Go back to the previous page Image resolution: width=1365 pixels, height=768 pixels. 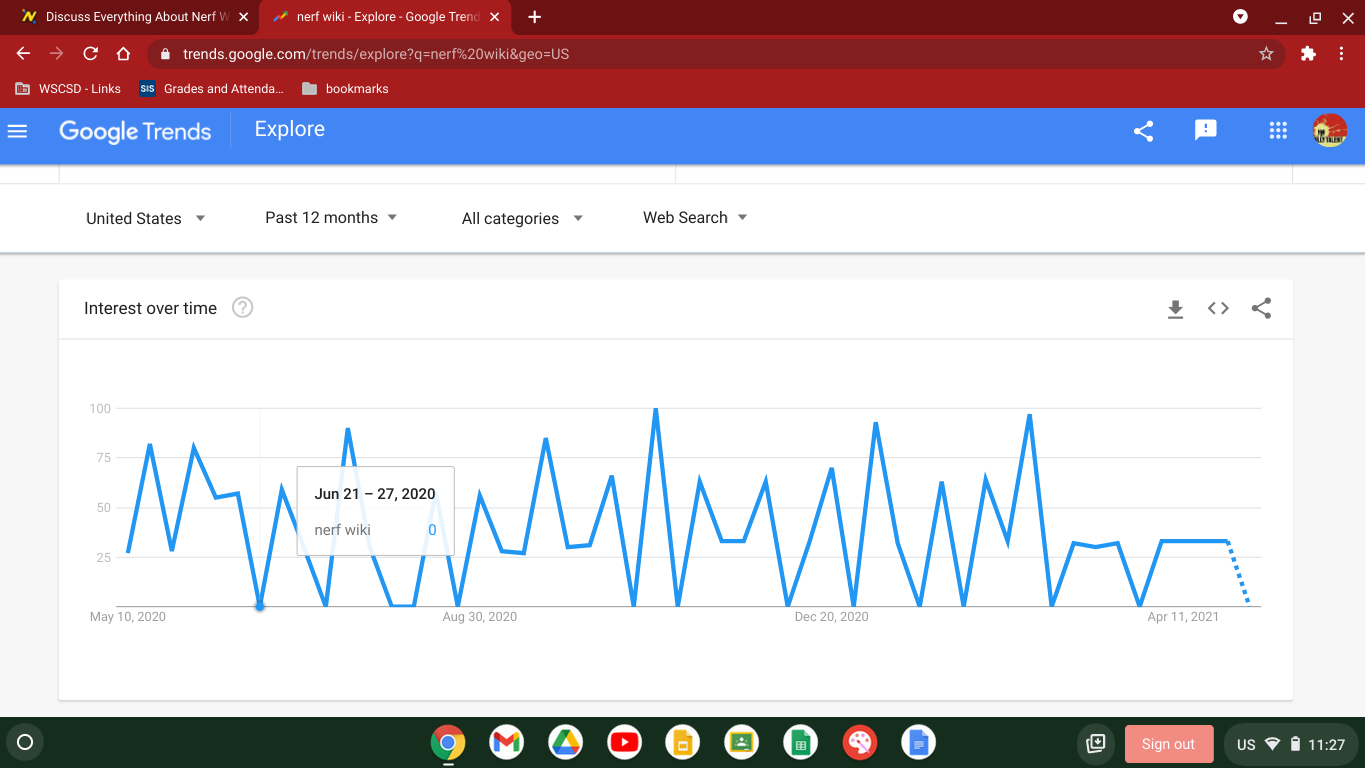24,54
